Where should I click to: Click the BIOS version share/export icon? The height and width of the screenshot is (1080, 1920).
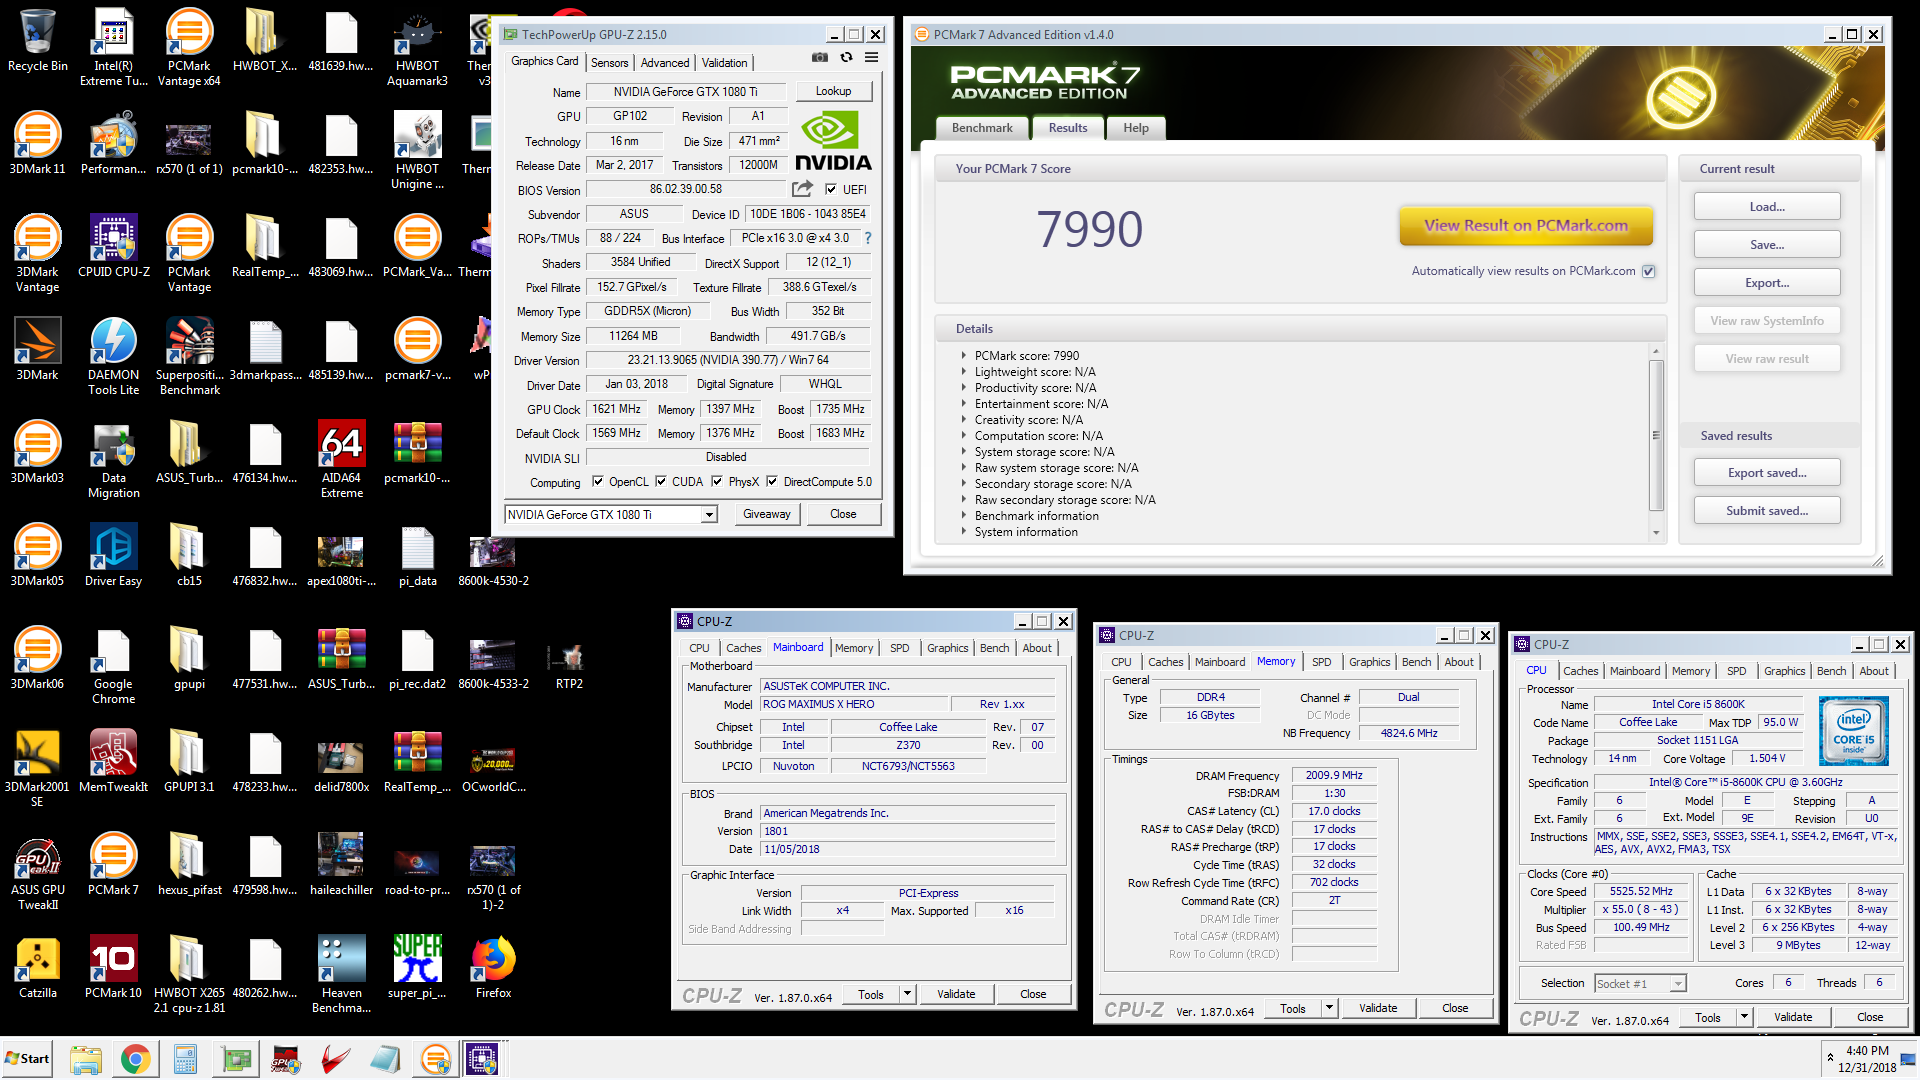coord(802,188)
